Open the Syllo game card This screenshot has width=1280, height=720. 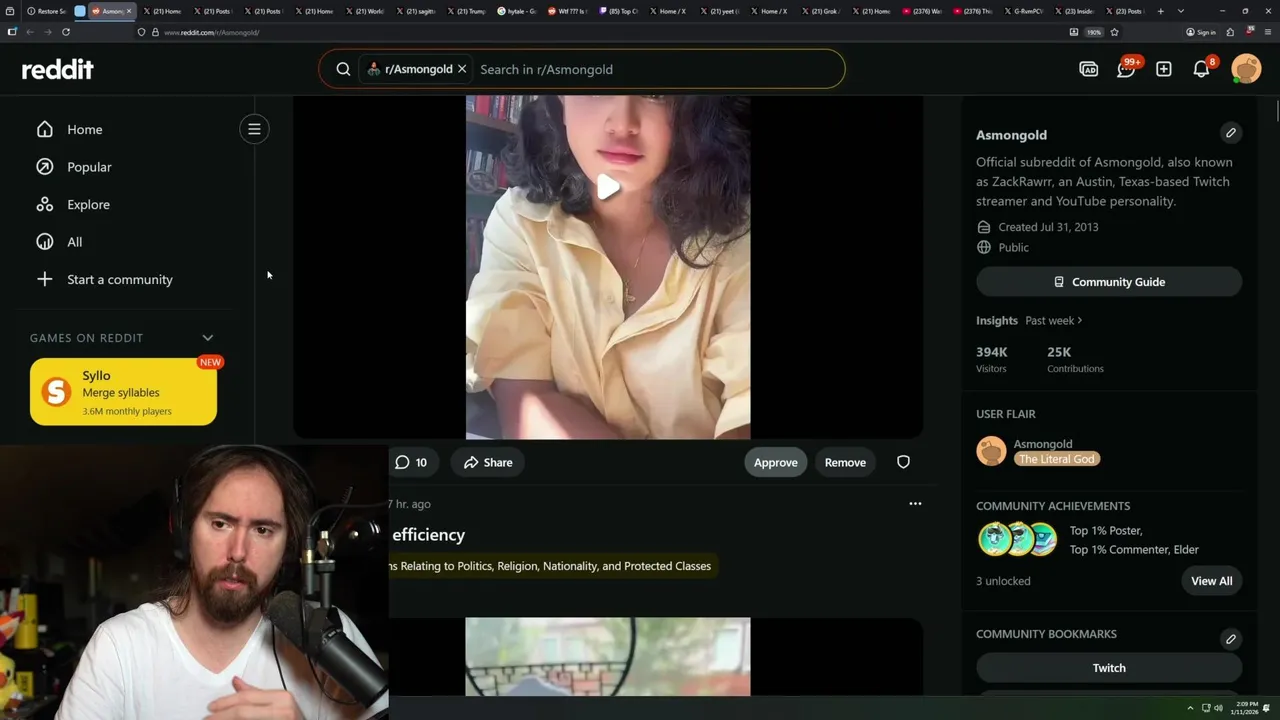pos(123,392)
